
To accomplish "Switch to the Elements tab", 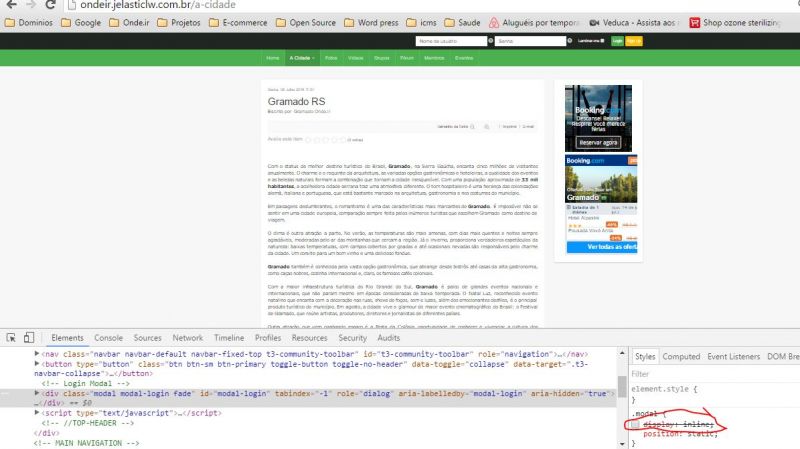I will (67, 338).
